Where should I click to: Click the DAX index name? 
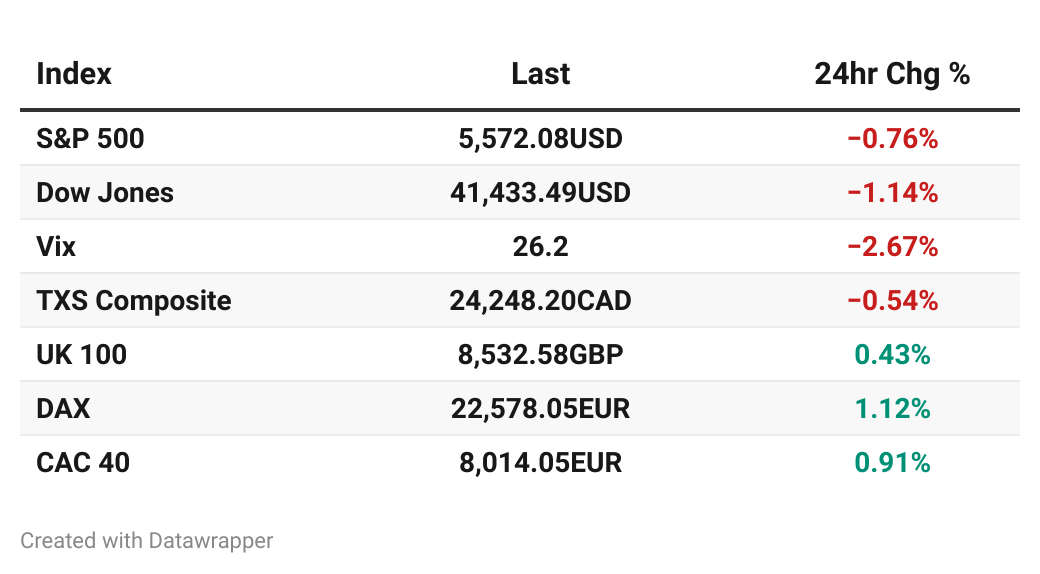pyautogui.click(x=63, y=409)
